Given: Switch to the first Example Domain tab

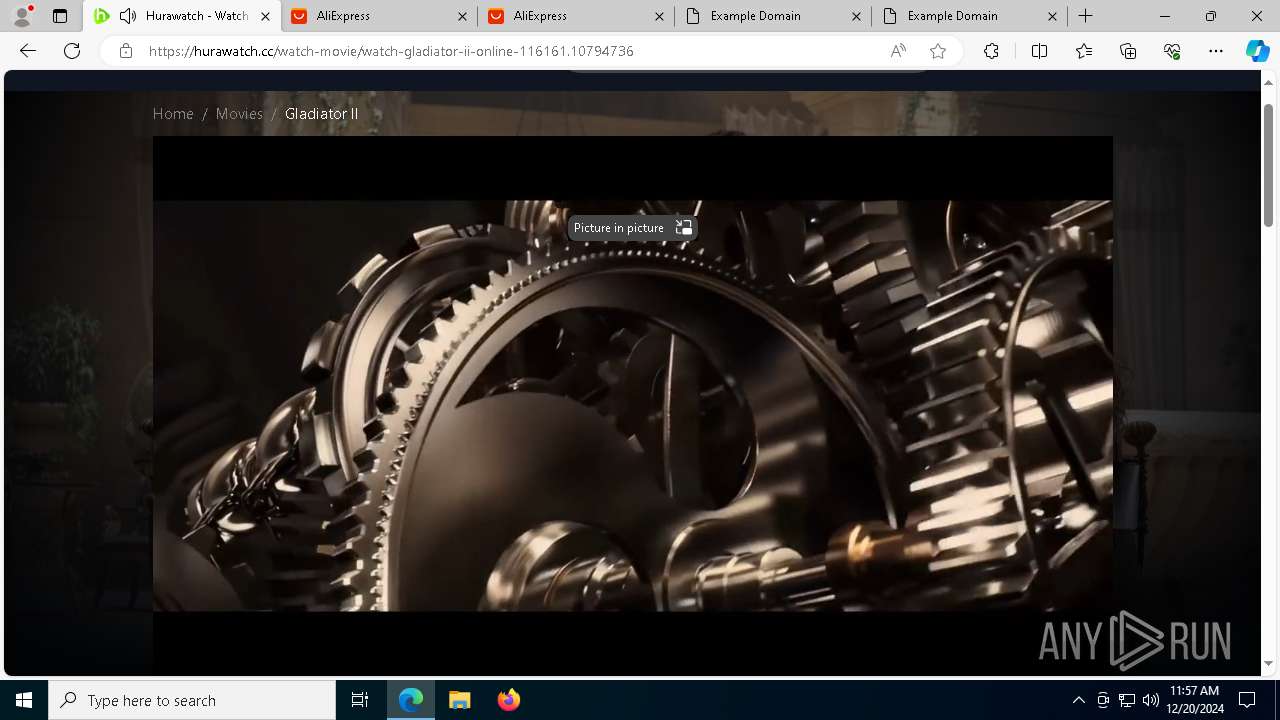Looking at the screenshot, I should pyautogui.click(x=774, y=16).
